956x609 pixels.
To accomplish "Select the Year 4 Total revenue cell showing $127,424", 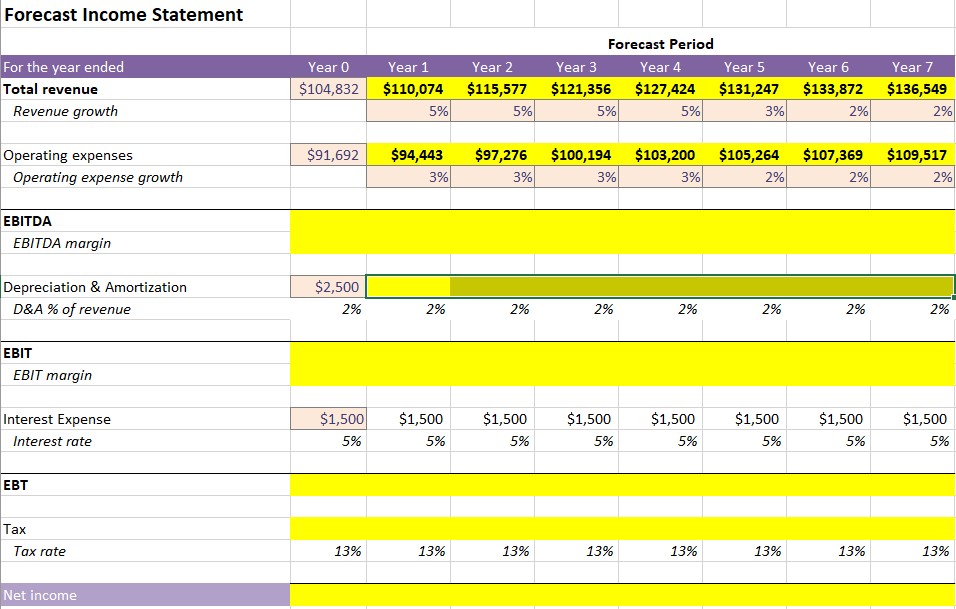I will click(x=661, y=88).
